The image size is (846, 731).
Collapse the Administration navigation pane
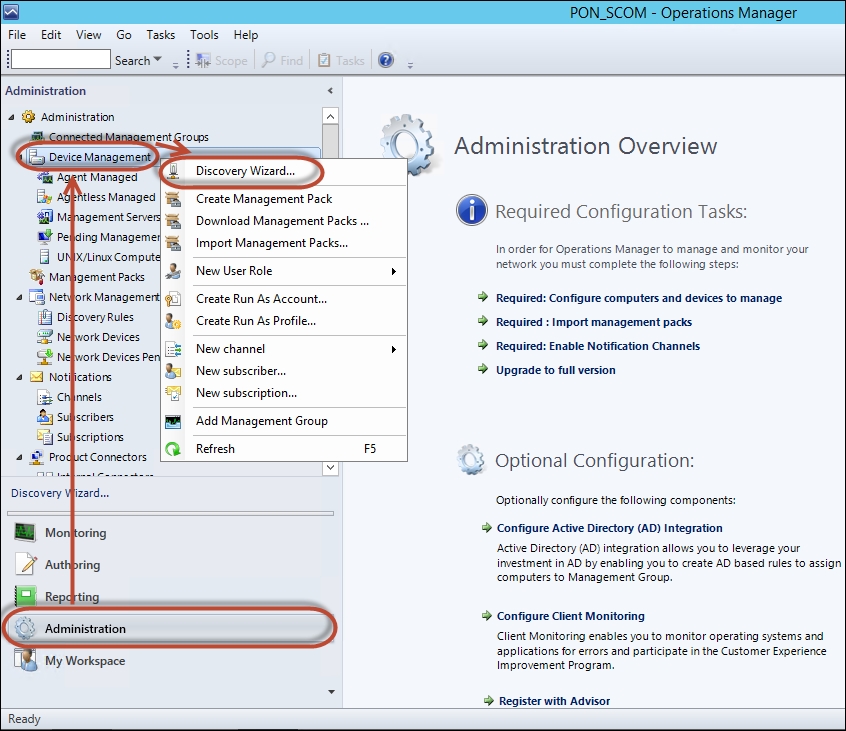click(x=330, y=91)
